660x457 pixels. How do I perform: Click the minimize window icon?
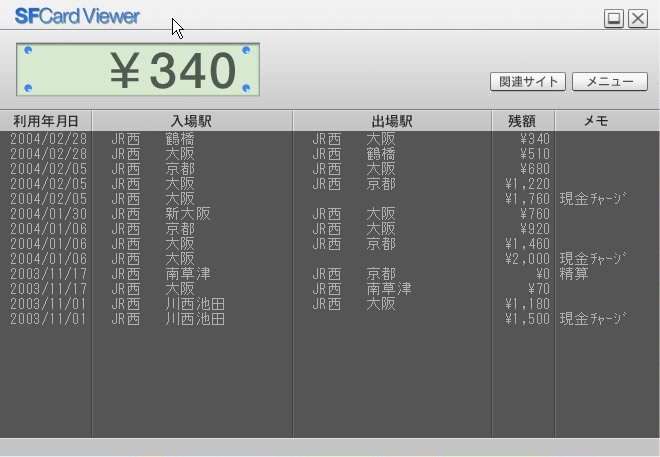pos(614,18)
